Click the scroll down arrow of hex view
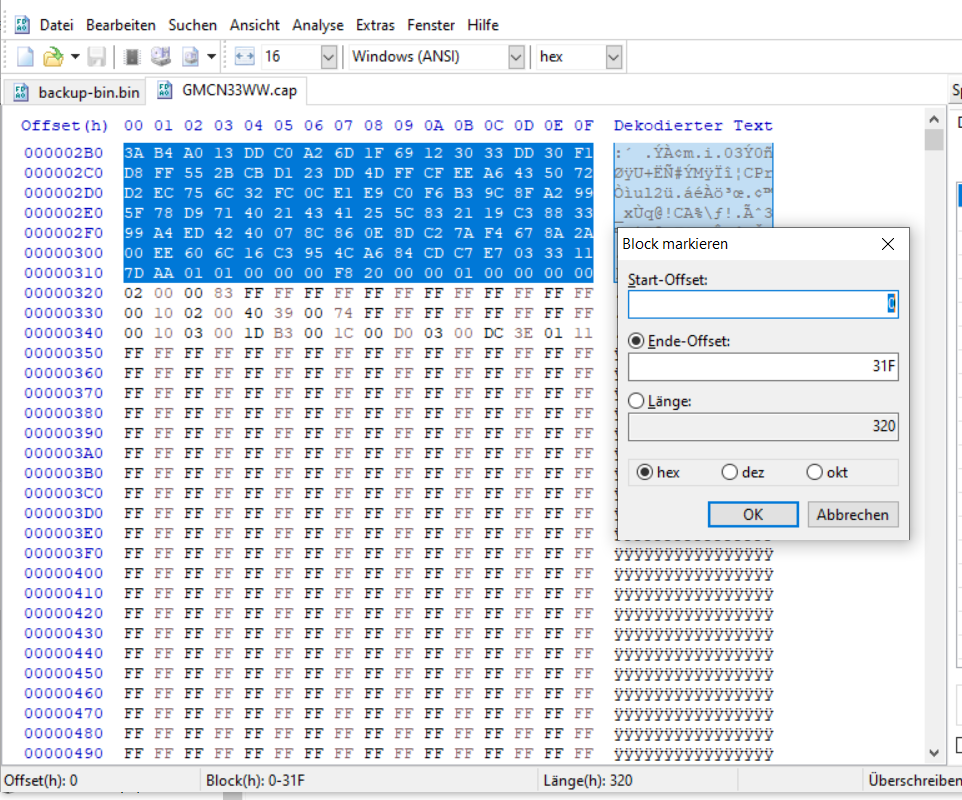962x800 pixels. [934, 753]
